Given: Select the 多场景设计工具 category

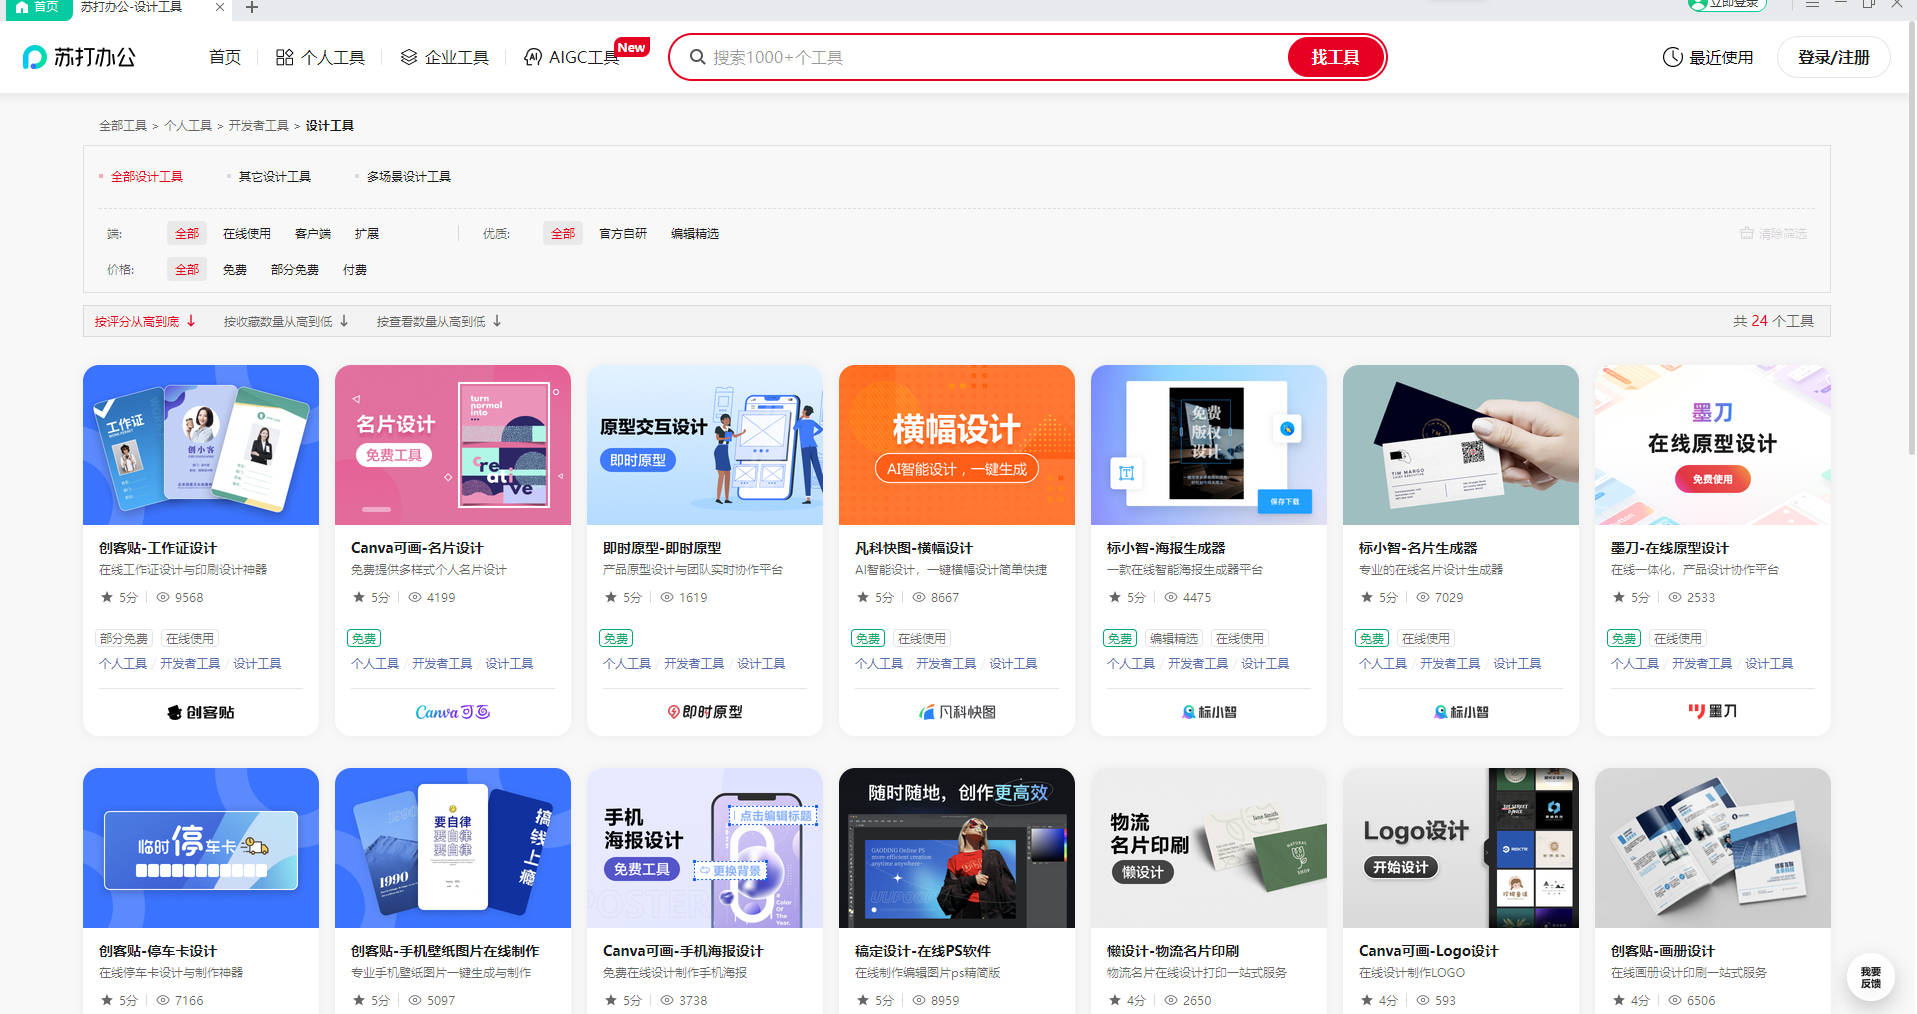Looking at the screenshot, I should click(408, 176).
